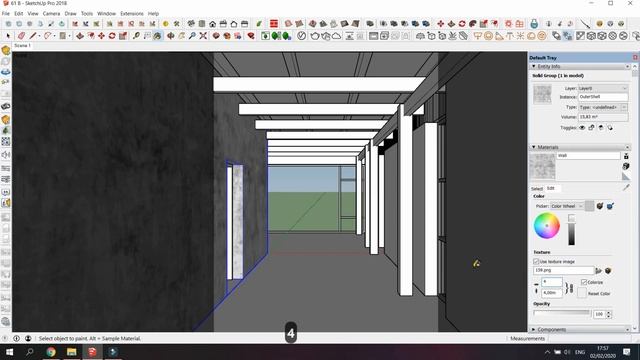Click the Edit tab in Materials

pos(551,188)
